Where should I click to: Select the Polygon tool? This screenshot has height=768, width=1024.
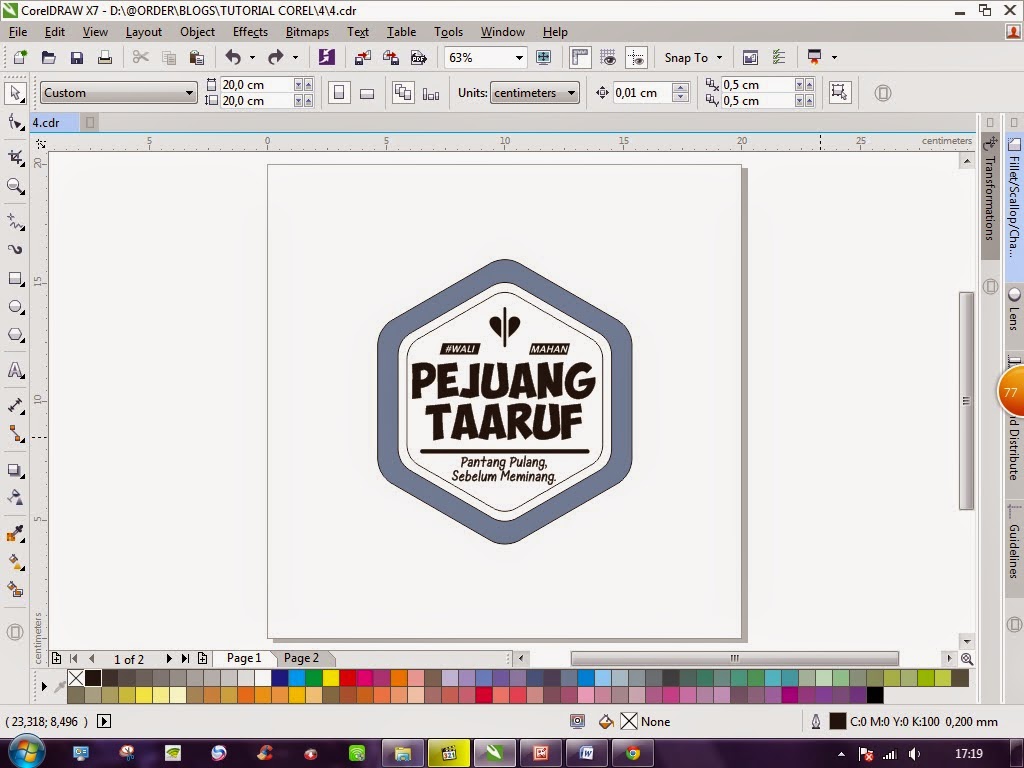[x=15, y=335]
